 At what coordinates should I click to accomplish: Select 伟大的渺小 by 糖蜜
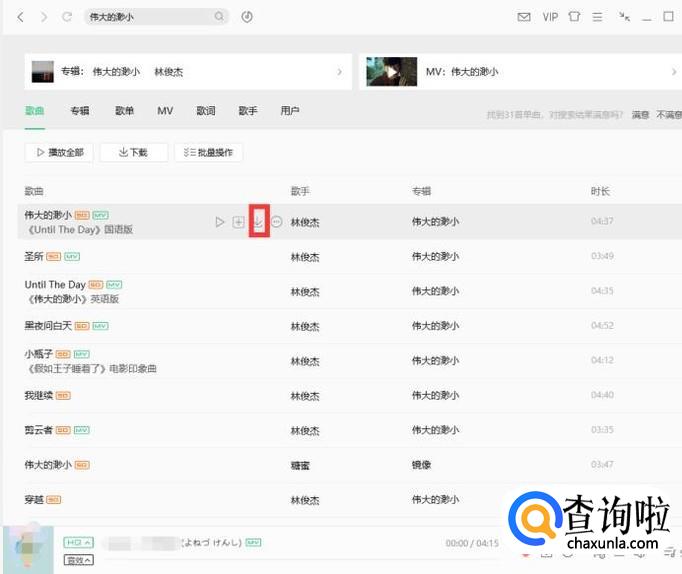point(48,465)
